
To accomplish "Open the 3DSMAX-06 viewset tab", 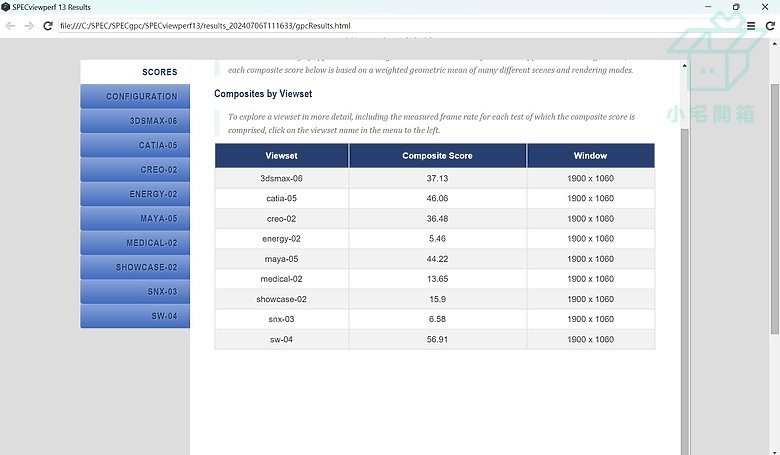I will tap(135, 121).
